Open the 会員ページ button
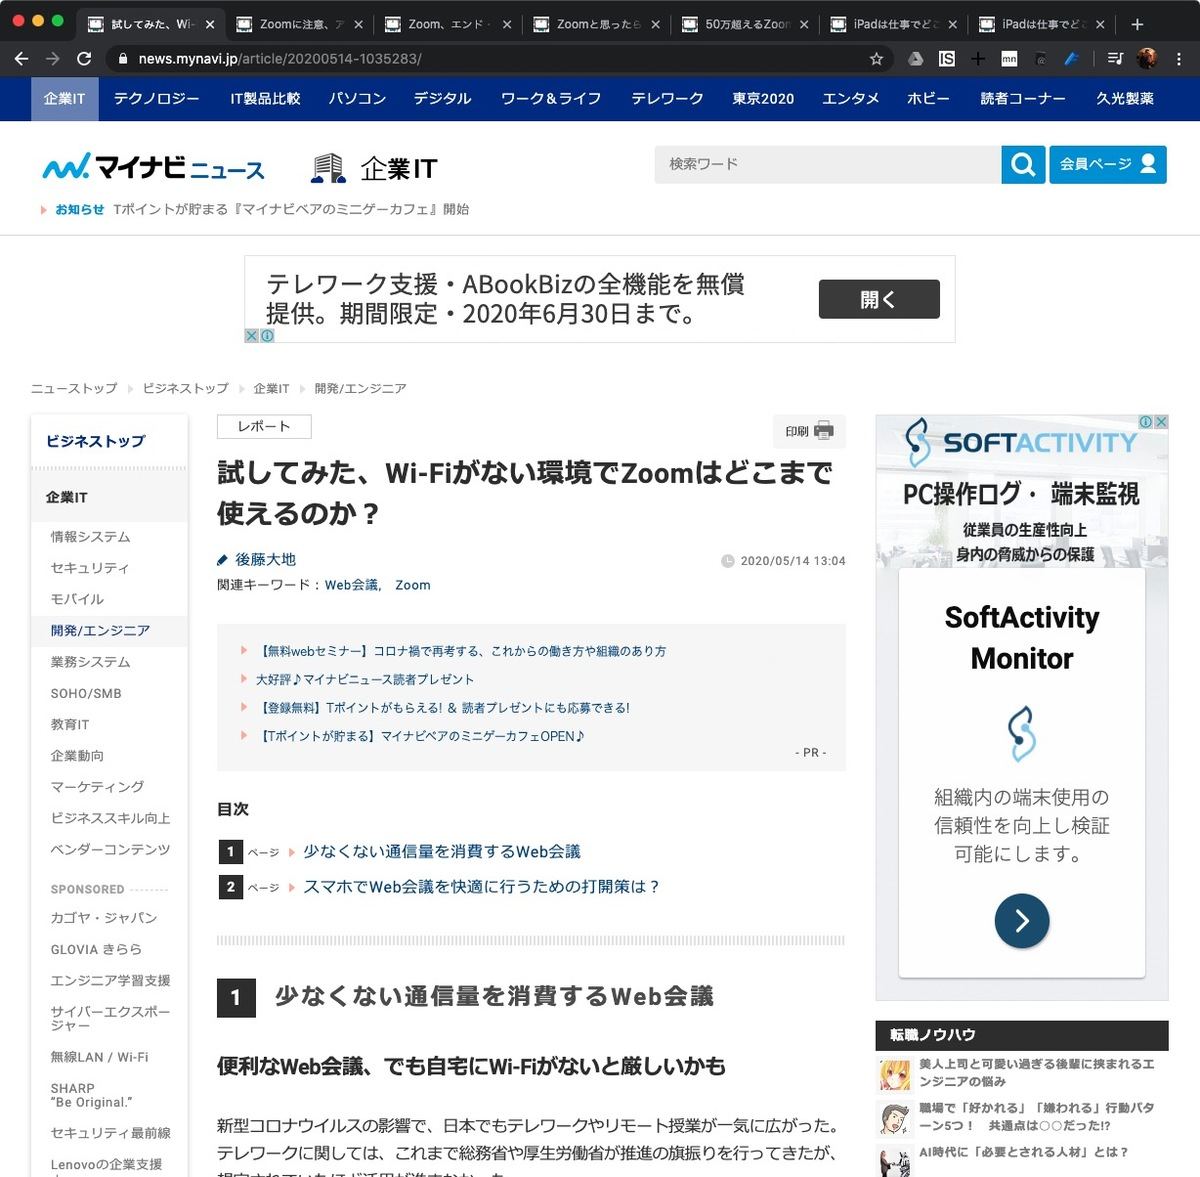Screen dimensions: 1200x1177 [x=1107, y=164]
